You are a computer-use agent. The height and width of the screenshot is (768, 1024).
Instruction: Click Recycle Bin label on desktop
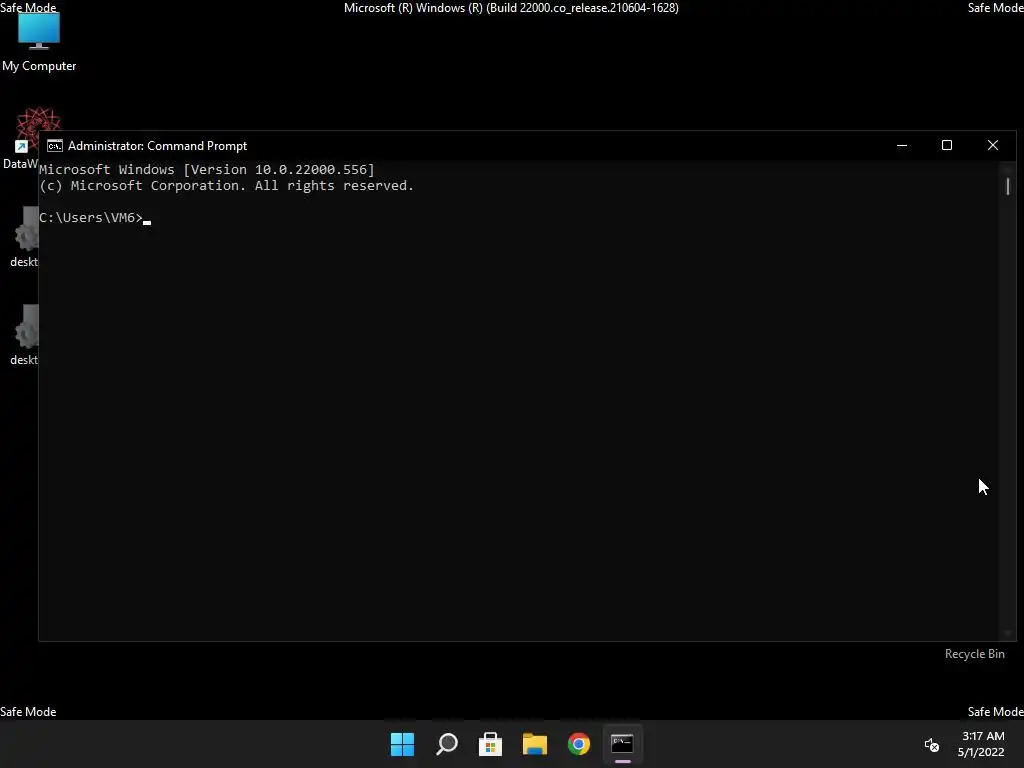click(x=974, y=654)
